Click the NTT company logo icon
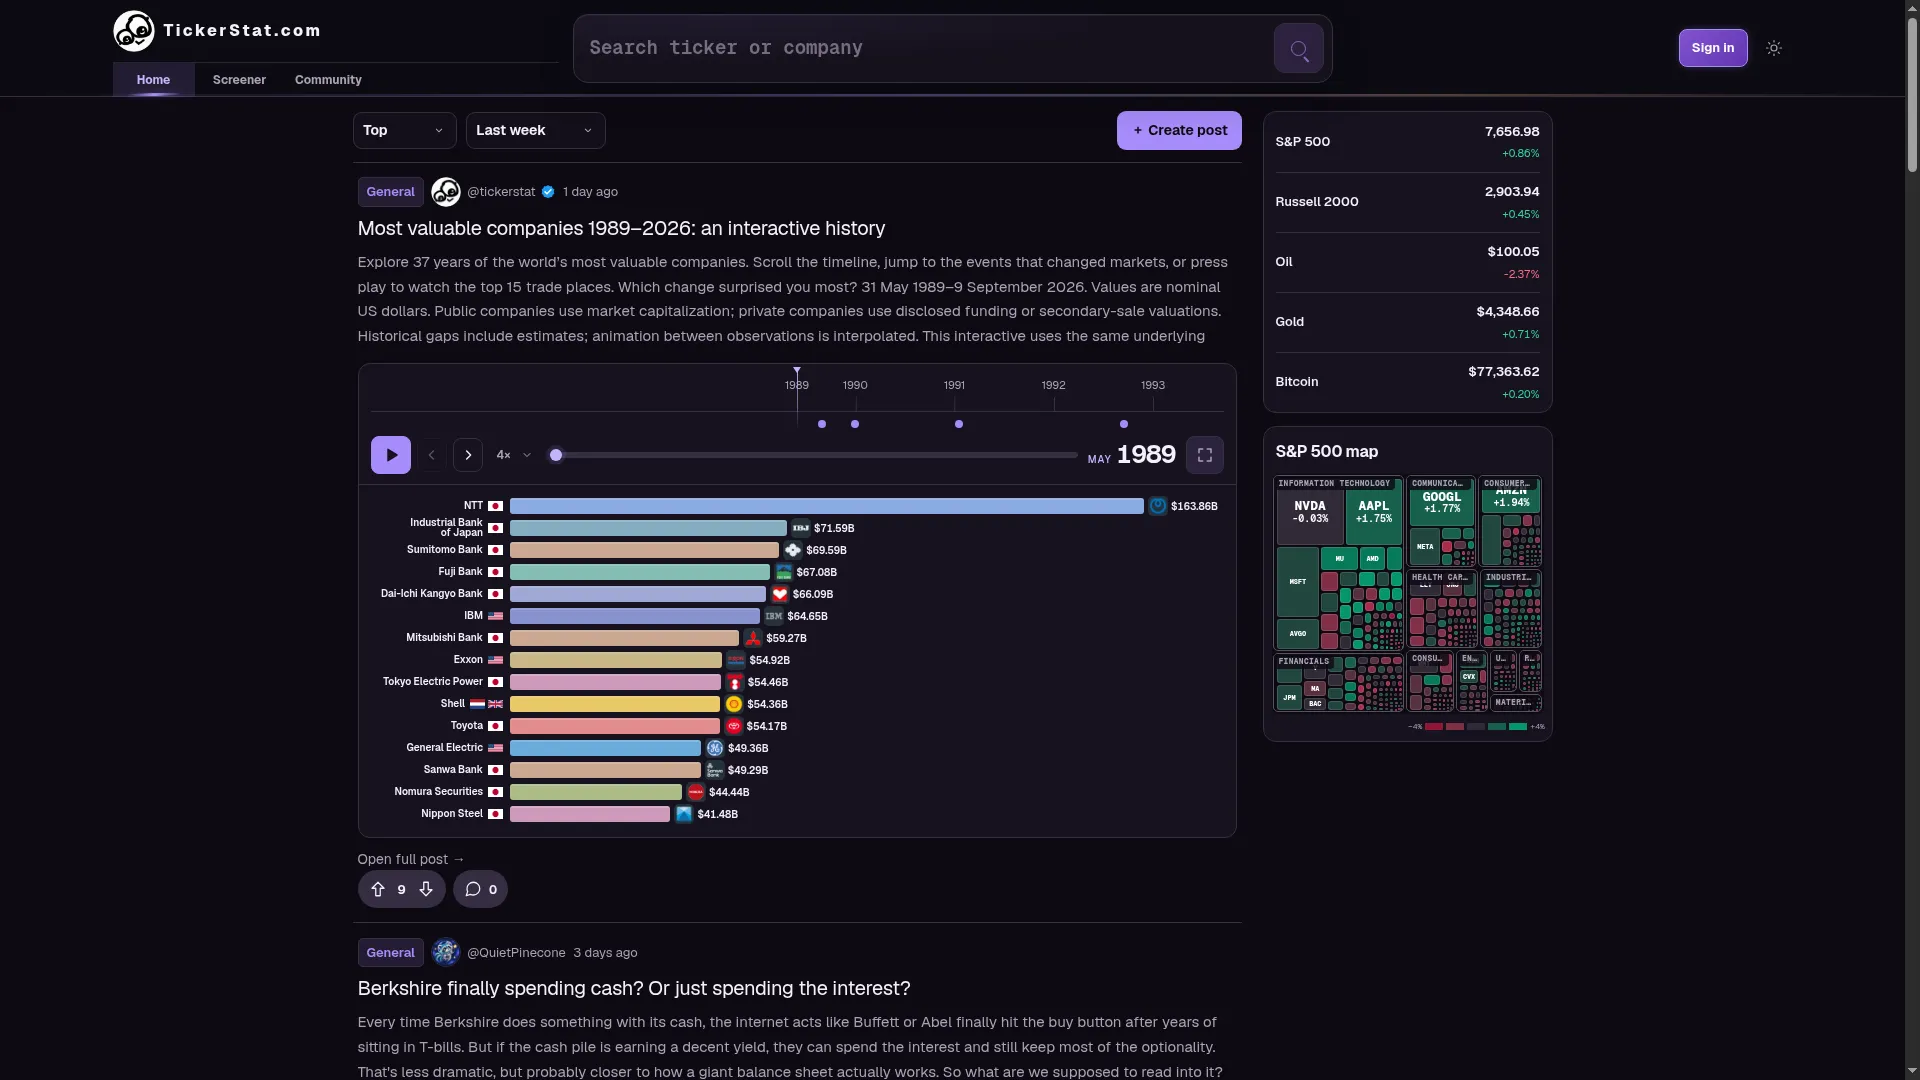 1157,506
